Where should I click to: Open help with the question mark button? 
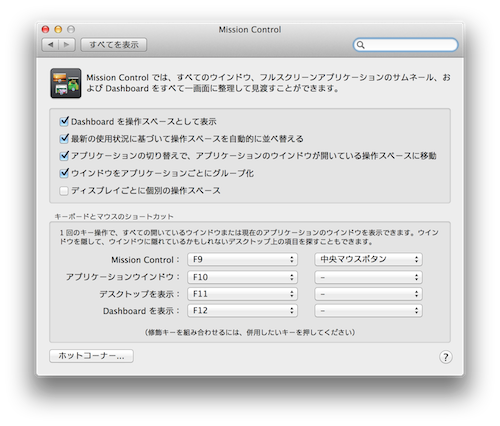446,357
